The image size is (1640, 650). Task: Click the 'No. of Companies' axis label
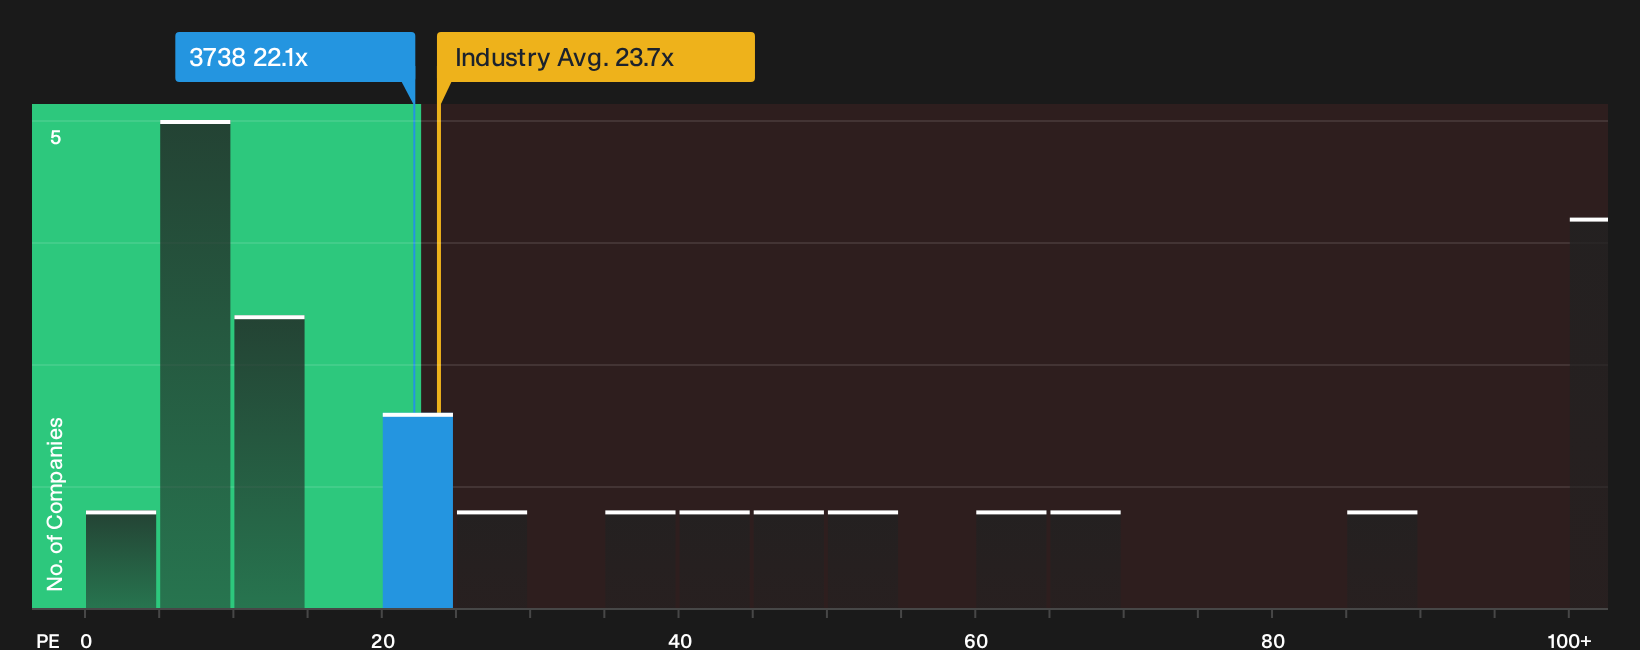pos(55,504)
